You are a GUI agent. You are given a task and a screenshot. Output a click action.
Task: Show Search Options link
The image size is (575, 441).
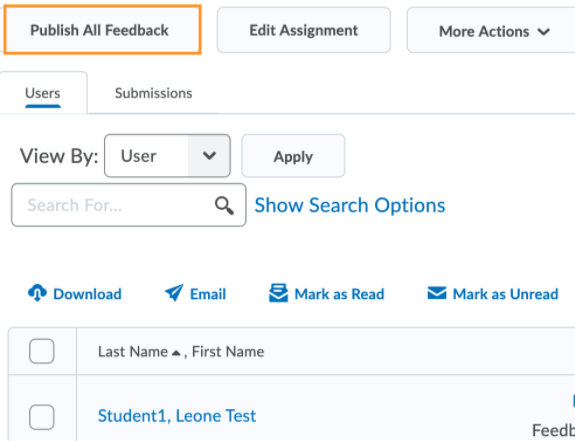click(350, 205)
